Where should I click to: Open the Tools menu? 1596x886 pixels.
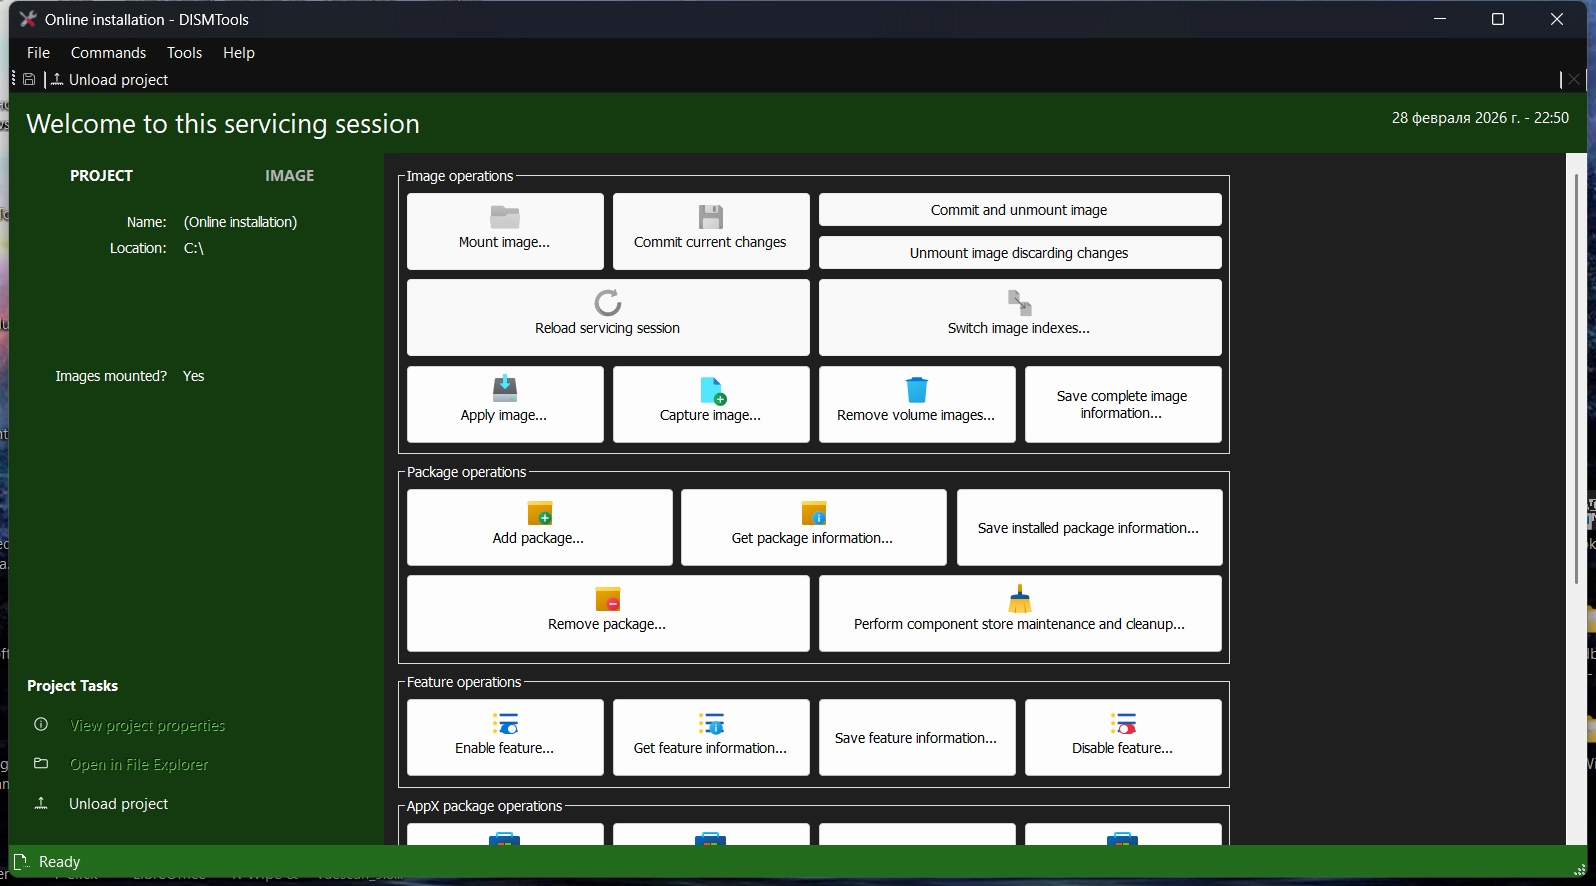[184, 53]
